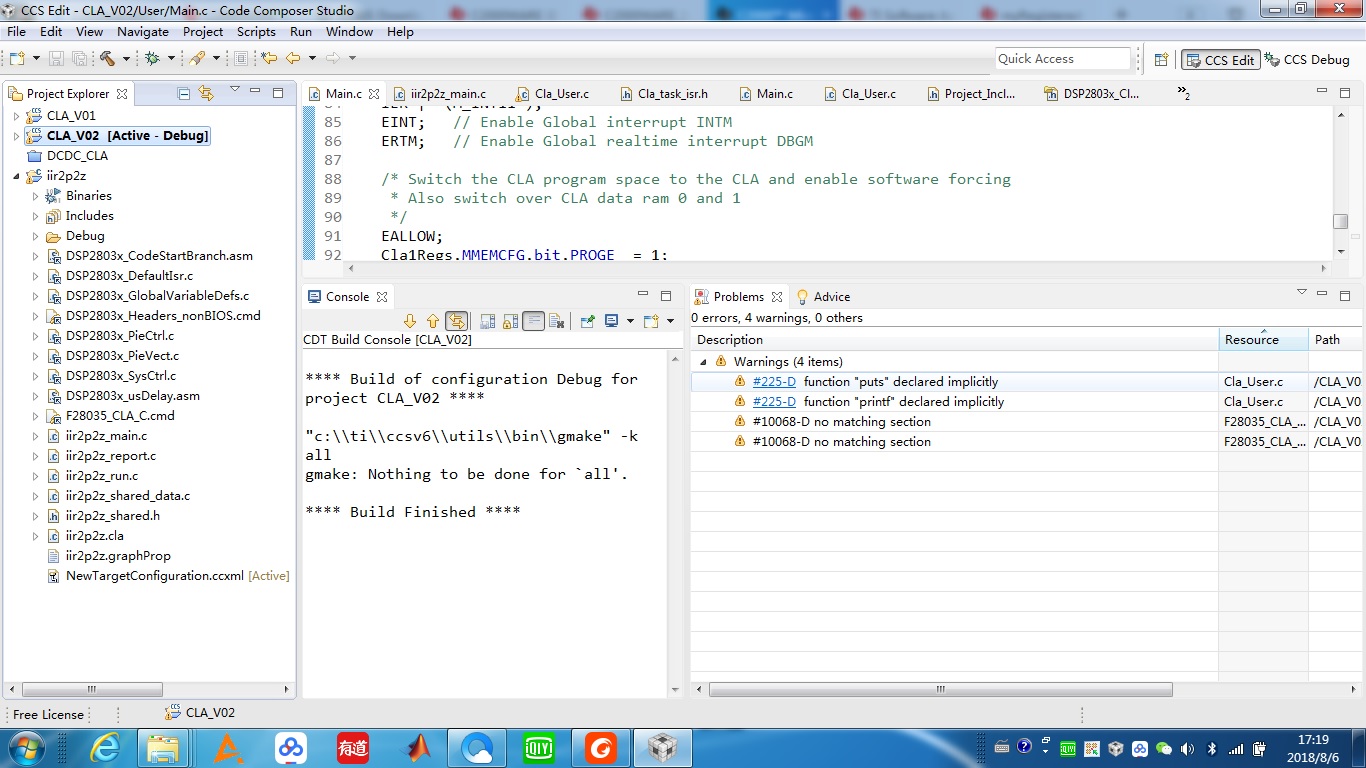The width and height of the screenshot is (1366, 768).
Task: Expand the CLA_V02 project
Action: click(x=16, y=136)
